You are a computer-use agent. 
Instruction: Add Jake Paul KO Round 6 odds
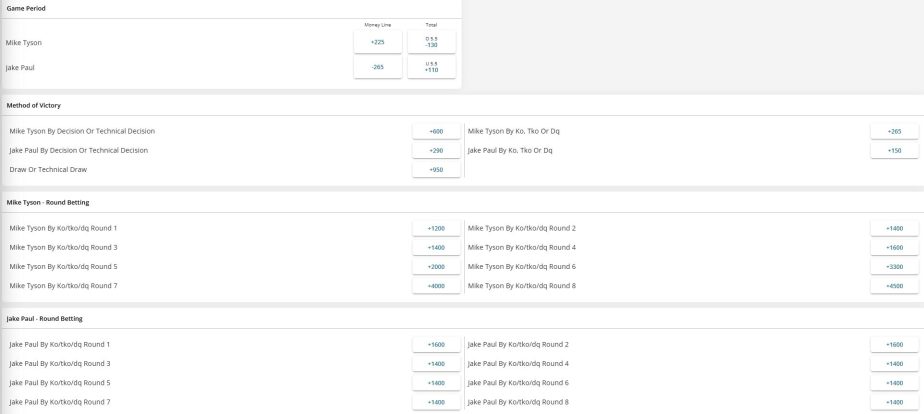894,383
